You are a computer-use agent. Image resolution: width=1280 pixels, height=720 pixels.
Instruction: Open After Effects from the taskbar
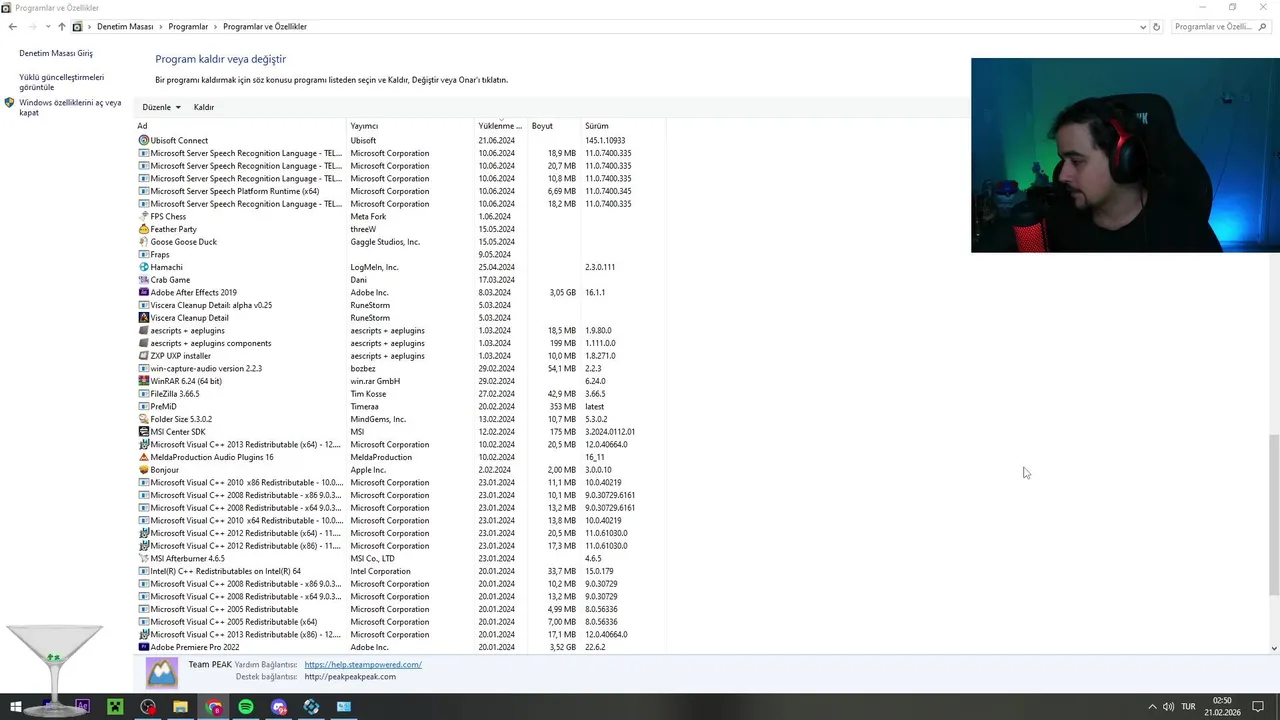pyautogui.click(x=82, y=707)
